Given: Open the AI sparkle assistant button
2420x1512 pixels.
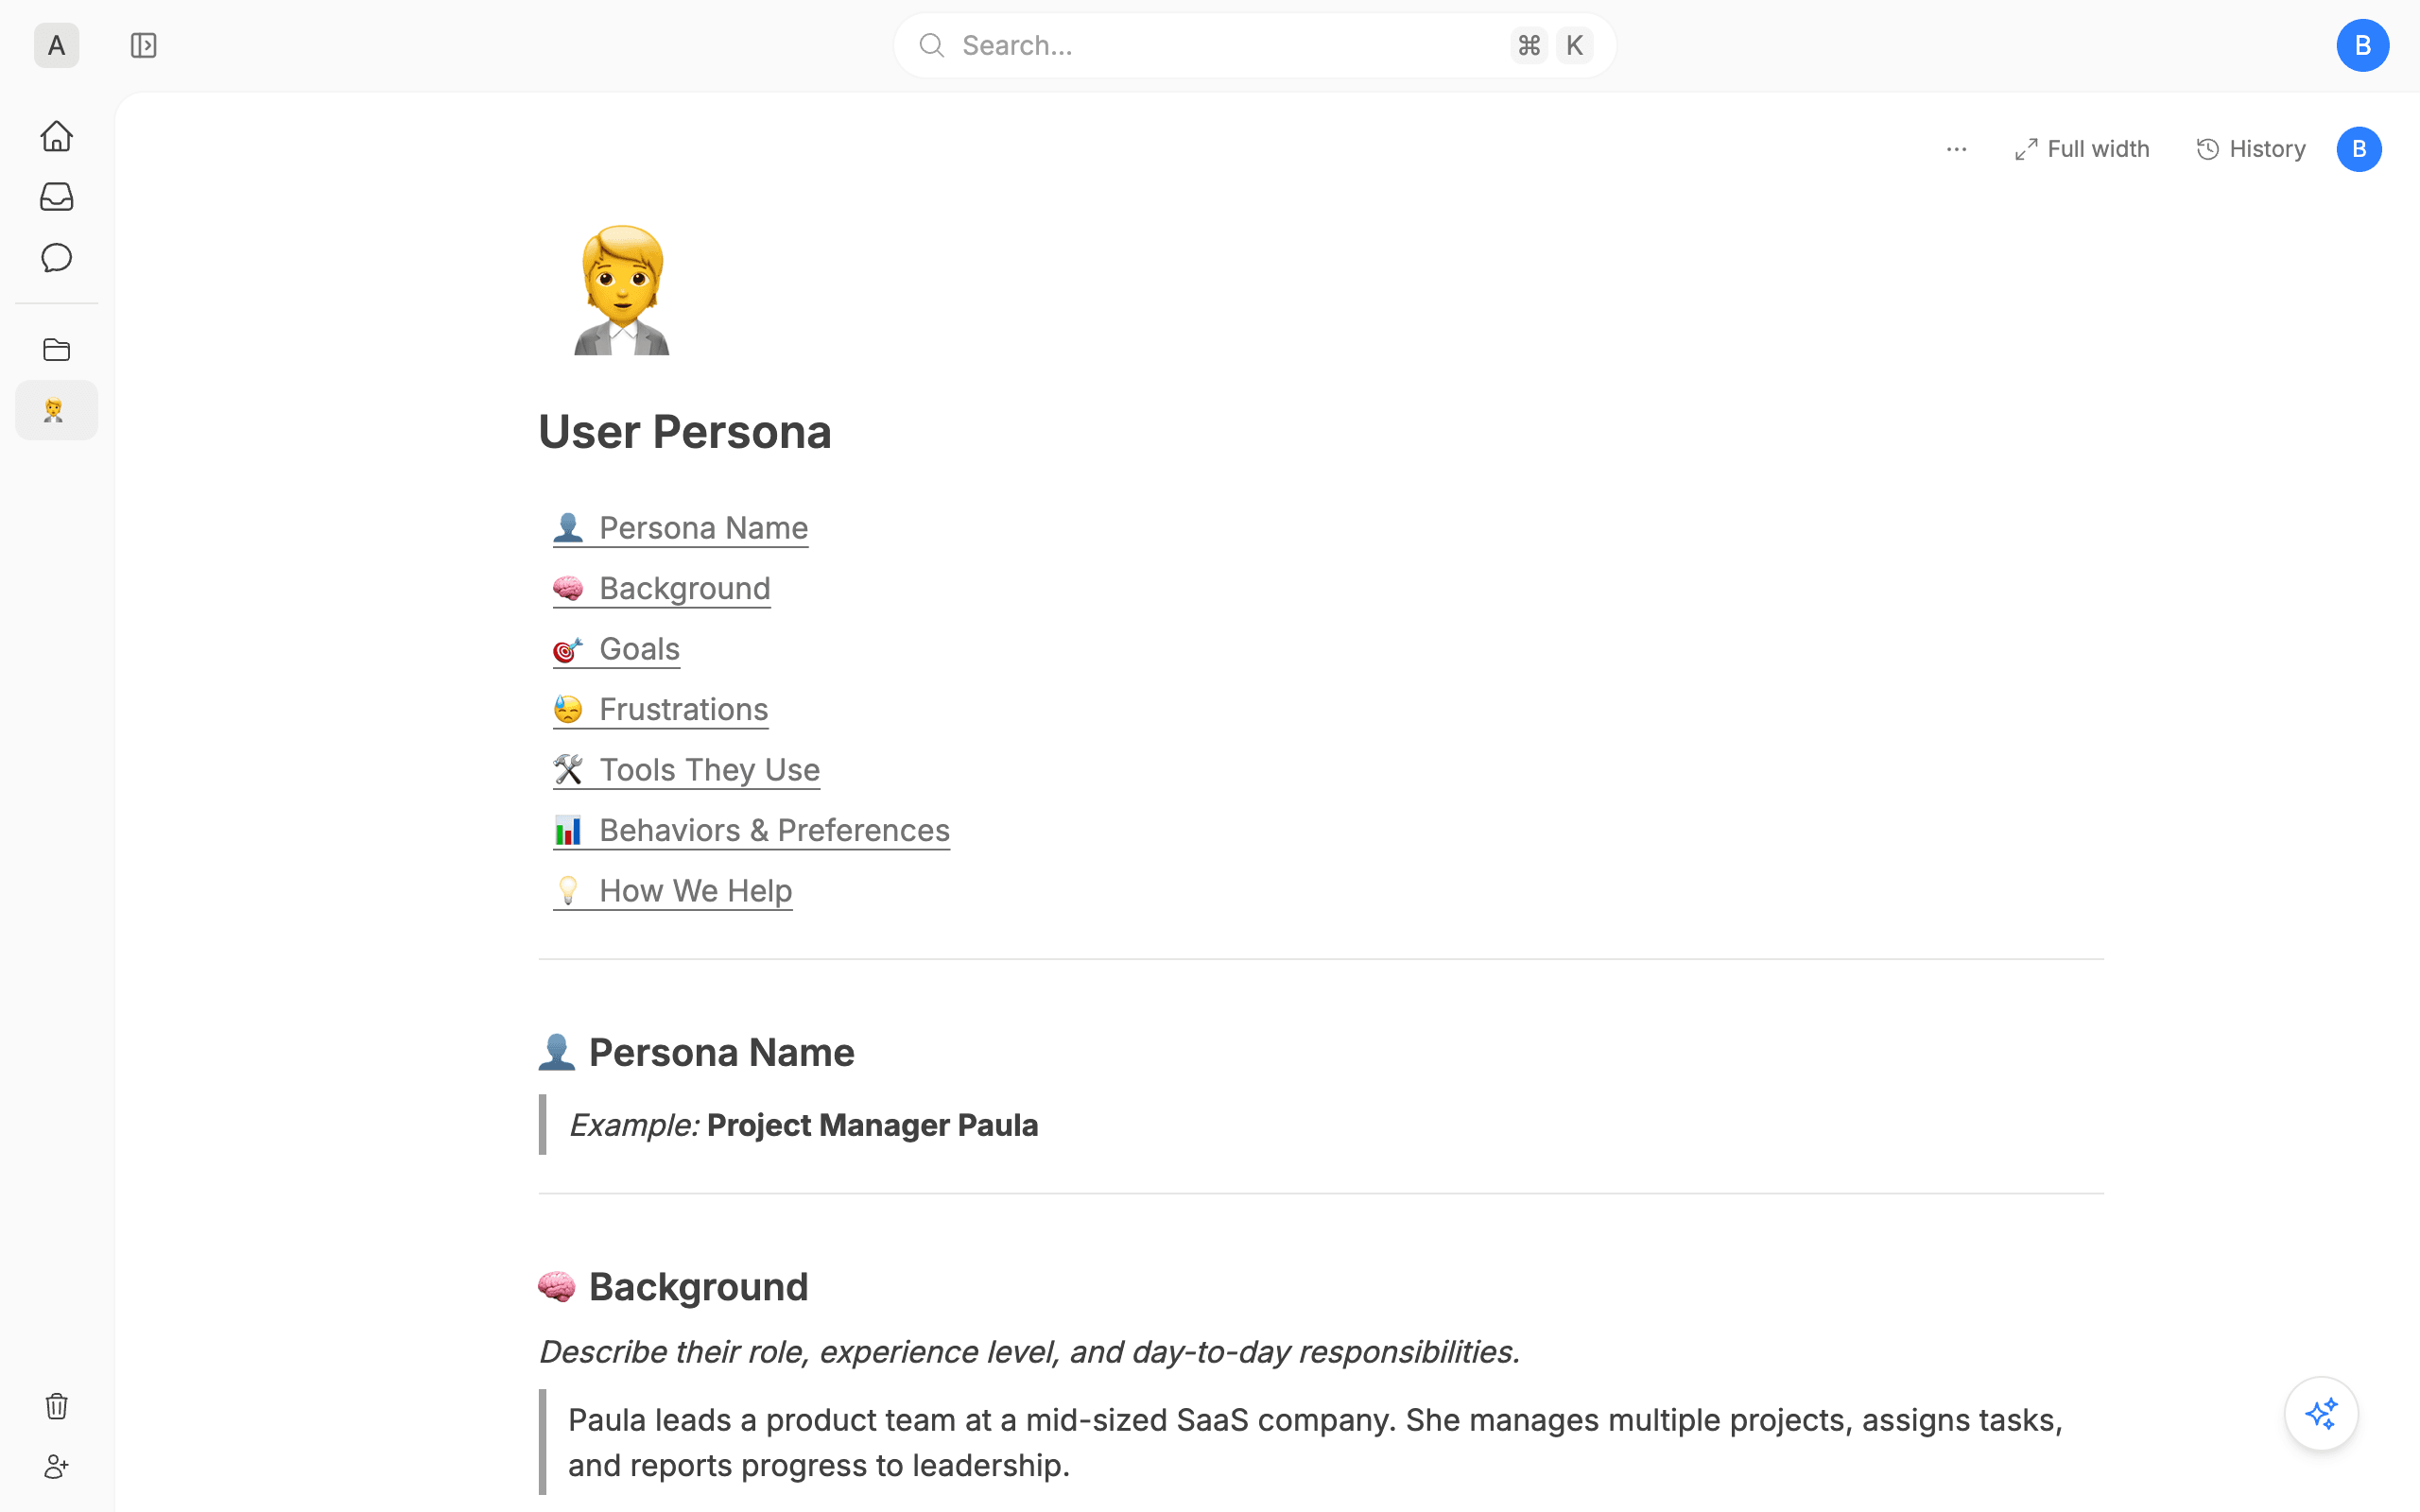Looking at the screenshot, I should [2321, 1414].
